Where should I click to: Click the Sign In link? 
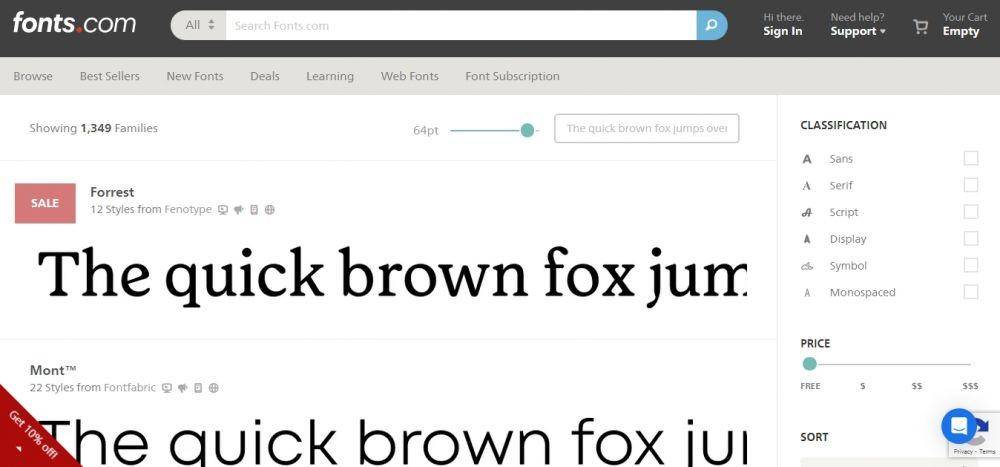point(783,31)
